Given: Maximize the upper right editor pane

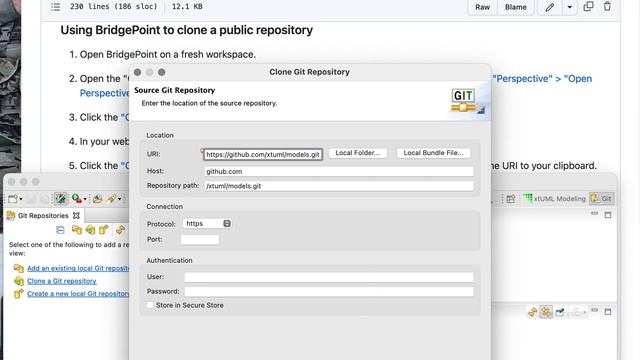Looking at the screenshot, I should pyautogui.click(x=608, y=215).
